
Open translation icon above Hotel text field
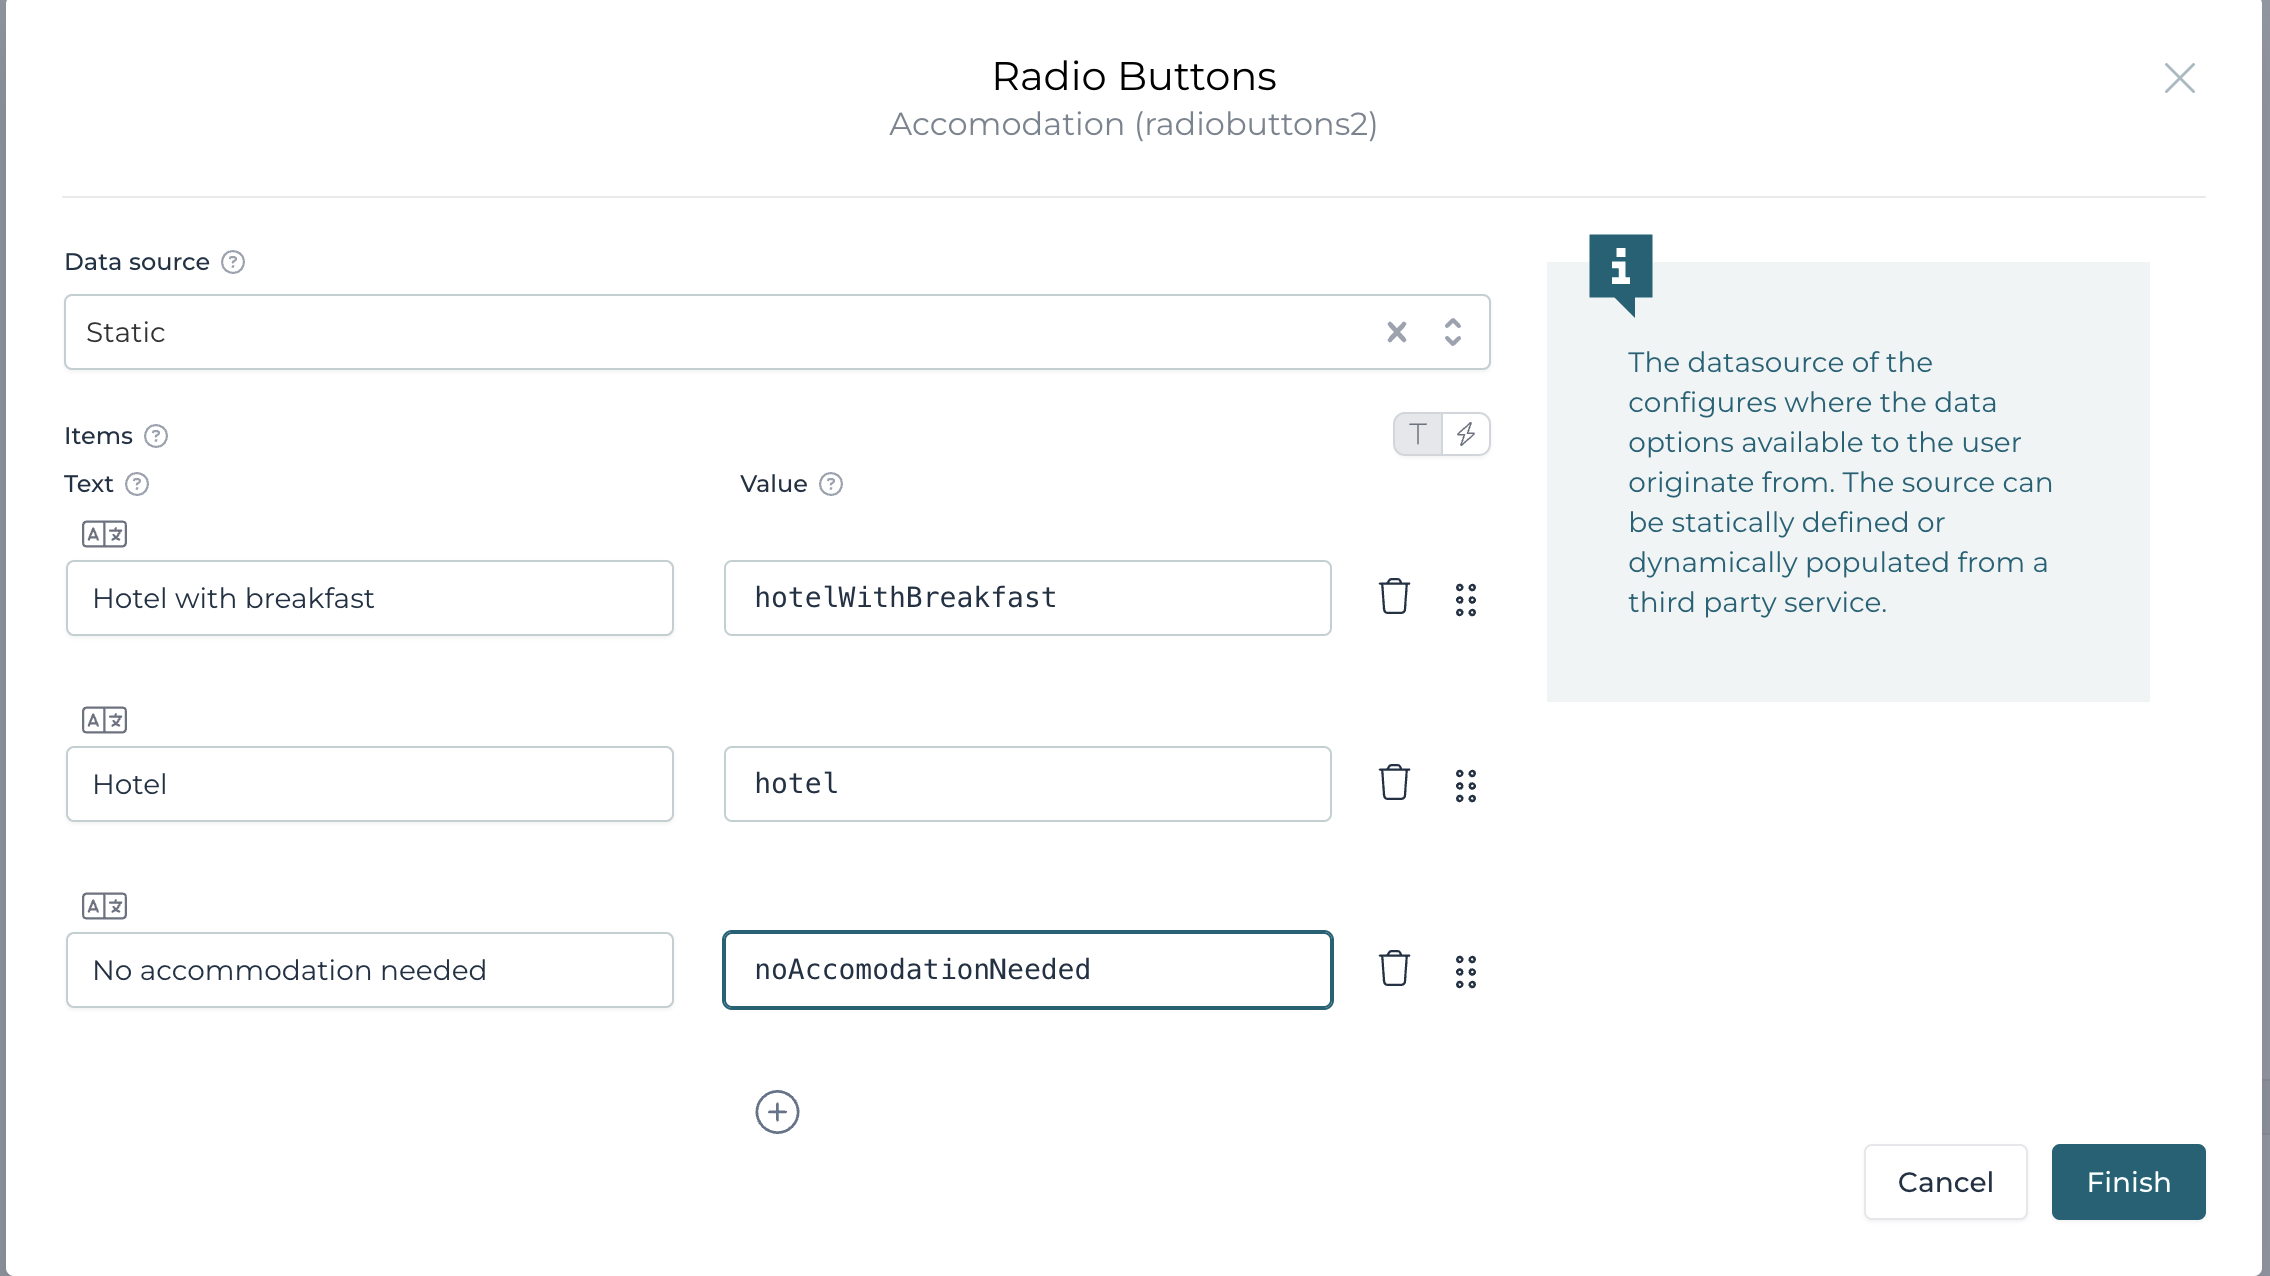point(104,720)
